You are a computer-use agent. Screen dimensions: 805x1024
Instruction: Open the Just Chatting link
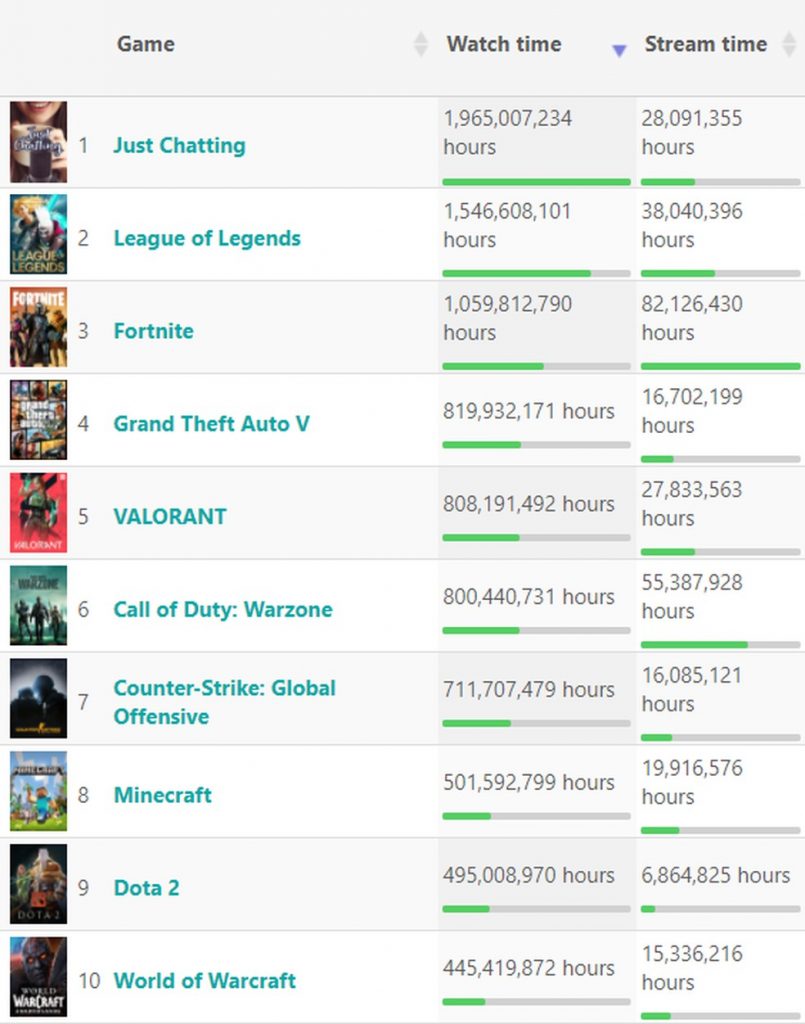click(179, 146)
